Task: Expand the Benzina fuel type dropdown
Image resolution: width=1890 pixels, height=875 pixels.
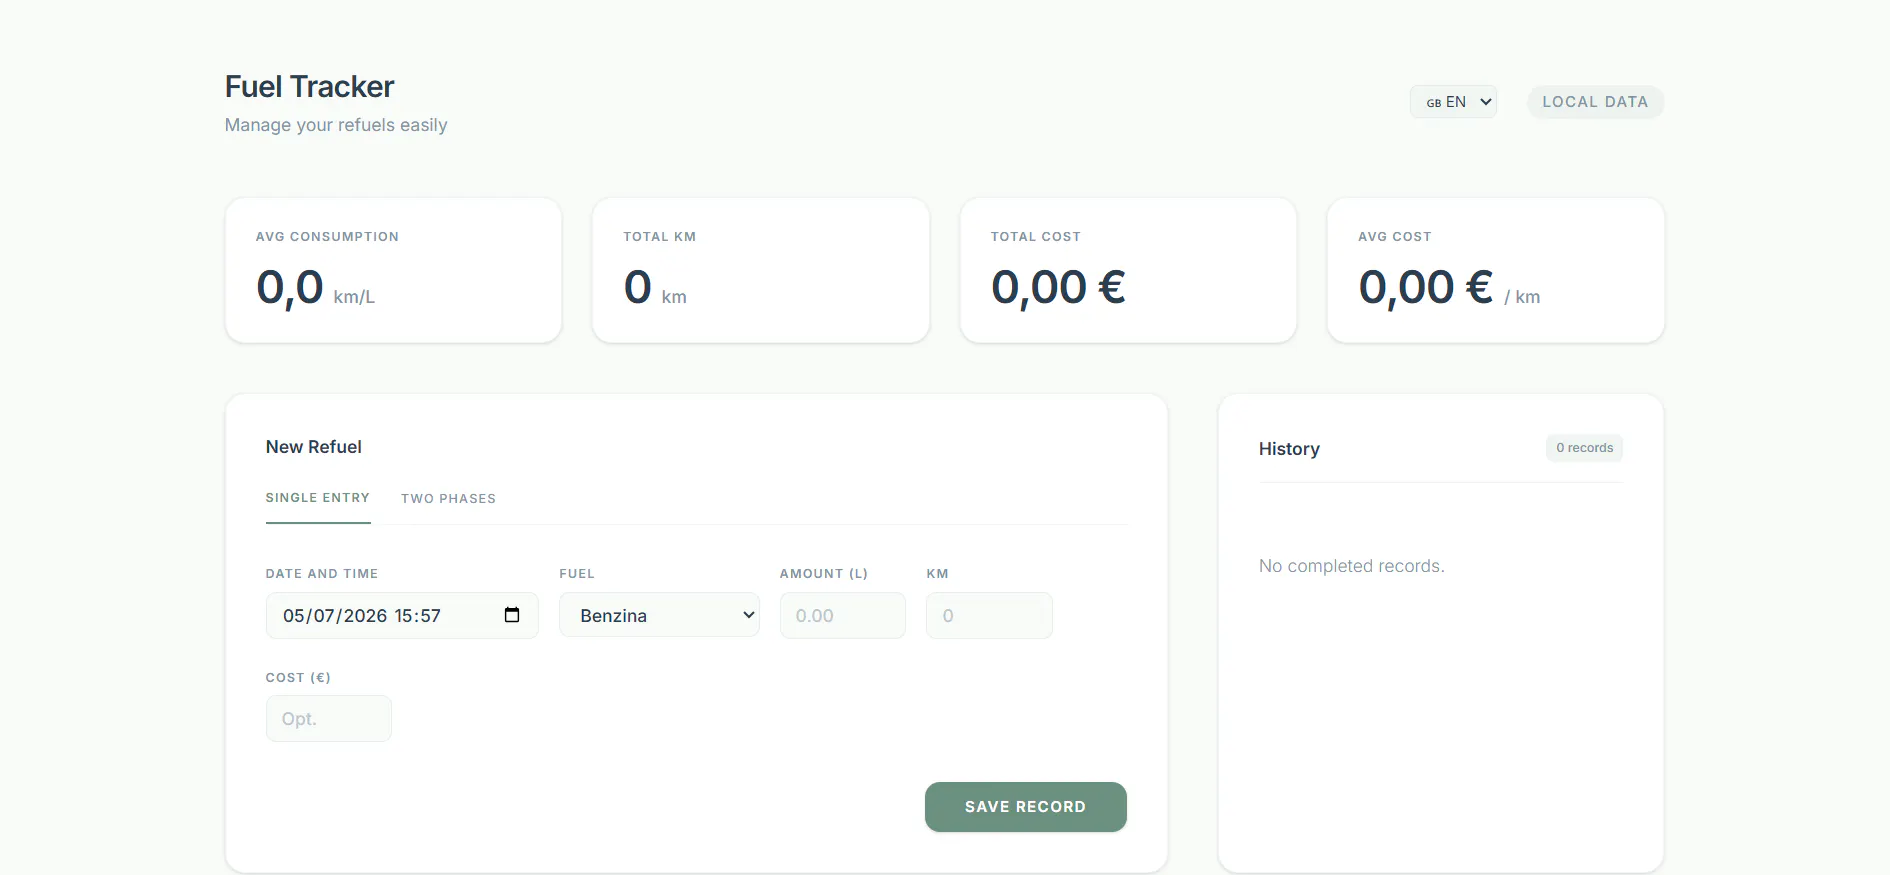Action: [659, 615]
